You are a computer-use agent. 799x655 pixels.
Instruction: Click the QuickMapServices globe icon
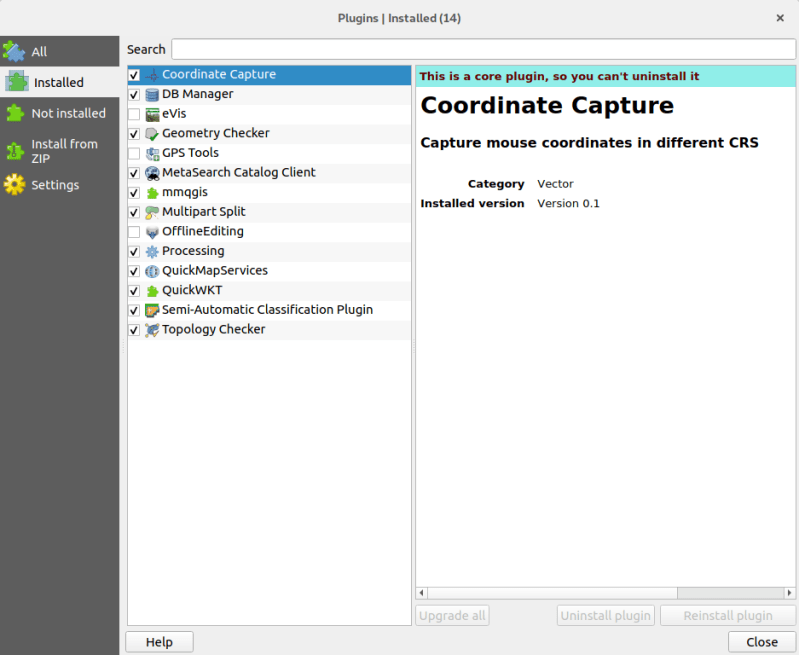pos(152,271)
